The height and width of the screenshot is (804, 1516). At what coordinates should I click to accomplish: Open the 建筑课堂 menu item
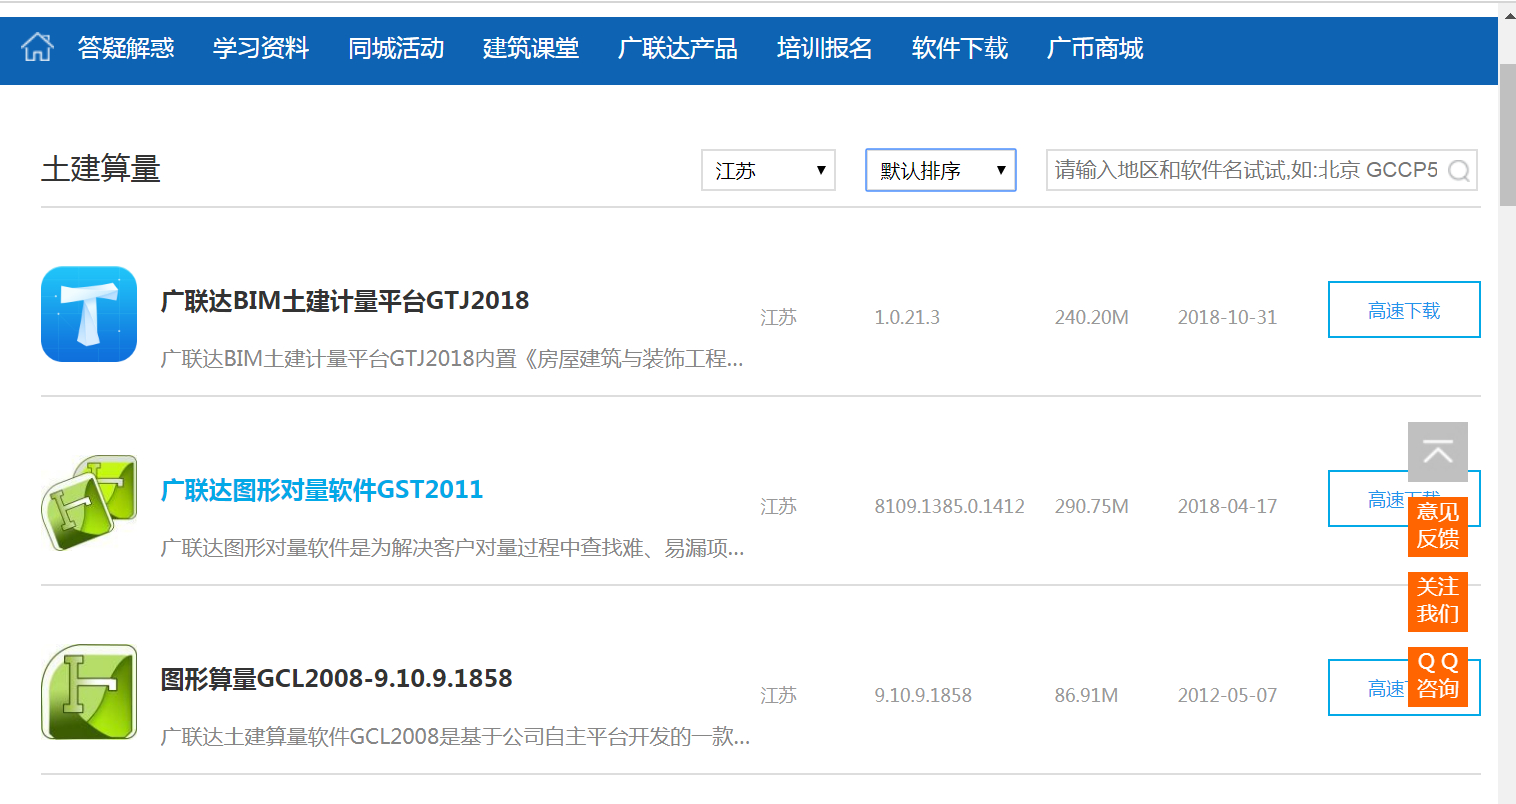pyautogui.click(x=531, y=48)
